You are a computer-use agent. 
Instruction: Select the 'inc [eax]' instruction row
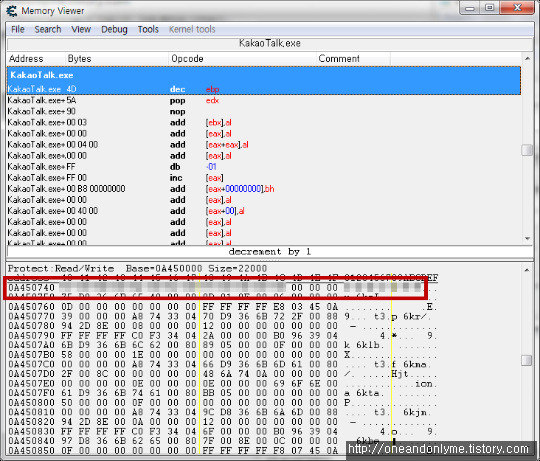pyautogui.click(x=264, y=178)
